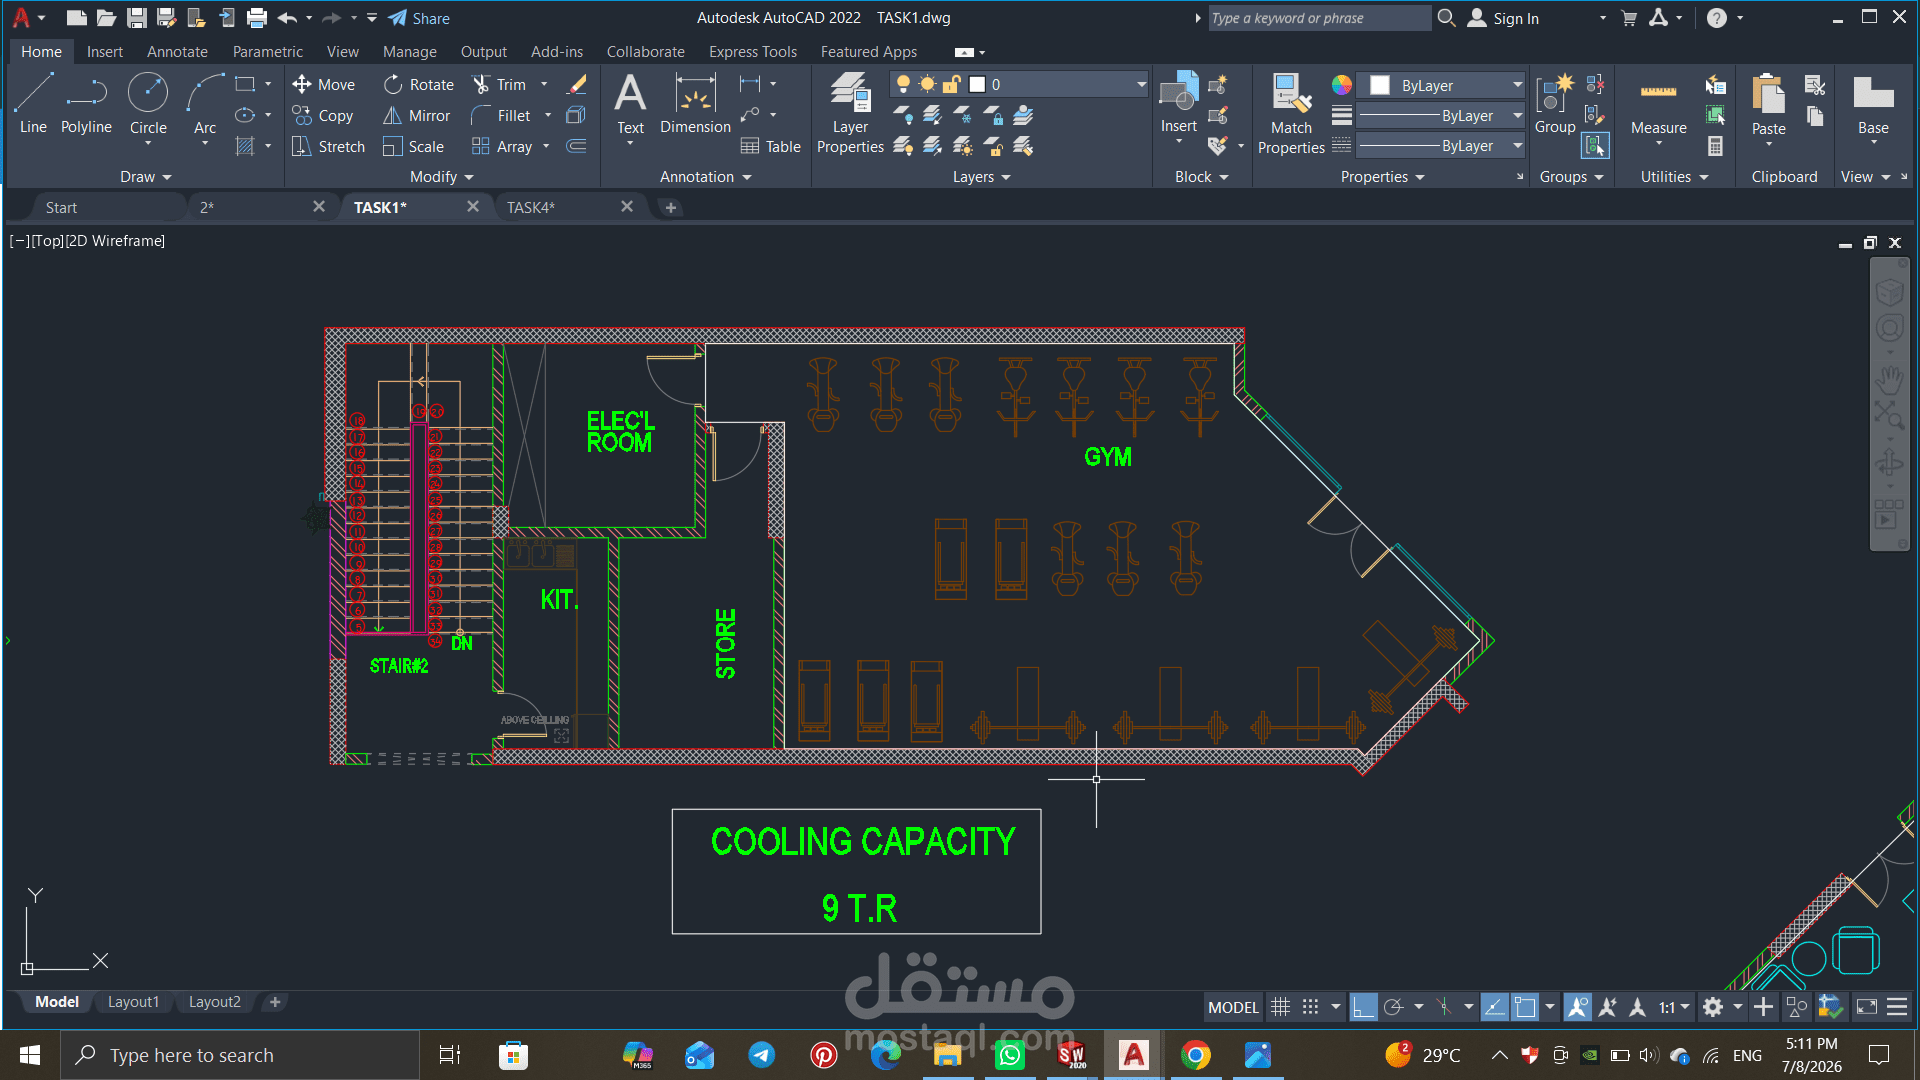Click the Move tool in Modify panel
This screenshot has height=1080, width=1920.
(324, 85)
